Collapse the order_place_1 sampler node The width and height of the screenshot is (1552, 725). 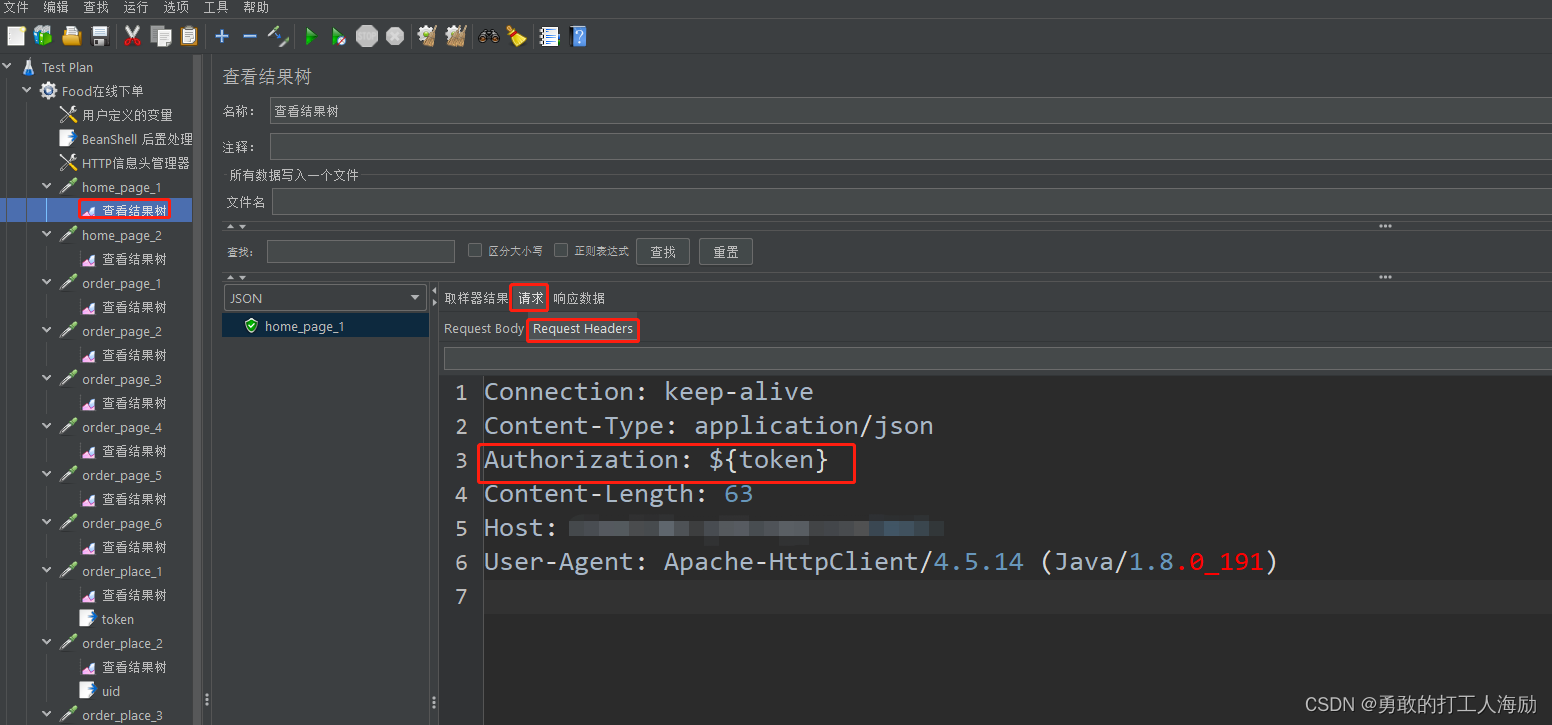pyautogui.click(x=47, y=571)
